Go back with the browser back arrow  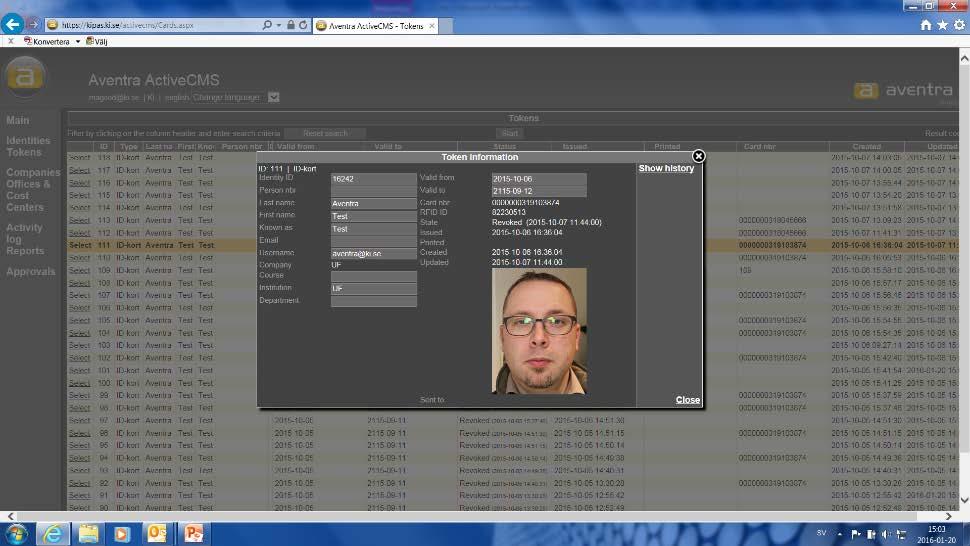[12, 24]
